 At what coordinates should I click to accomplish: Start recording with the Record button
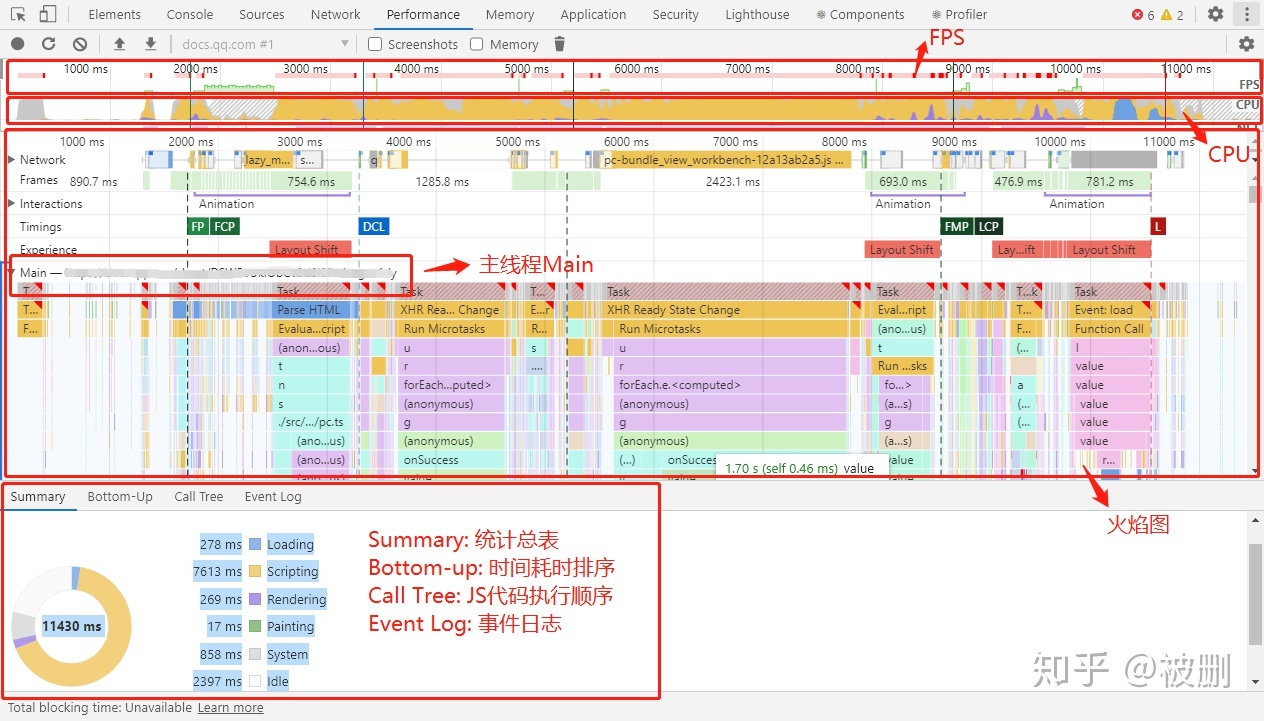click(x=17, y=44)
